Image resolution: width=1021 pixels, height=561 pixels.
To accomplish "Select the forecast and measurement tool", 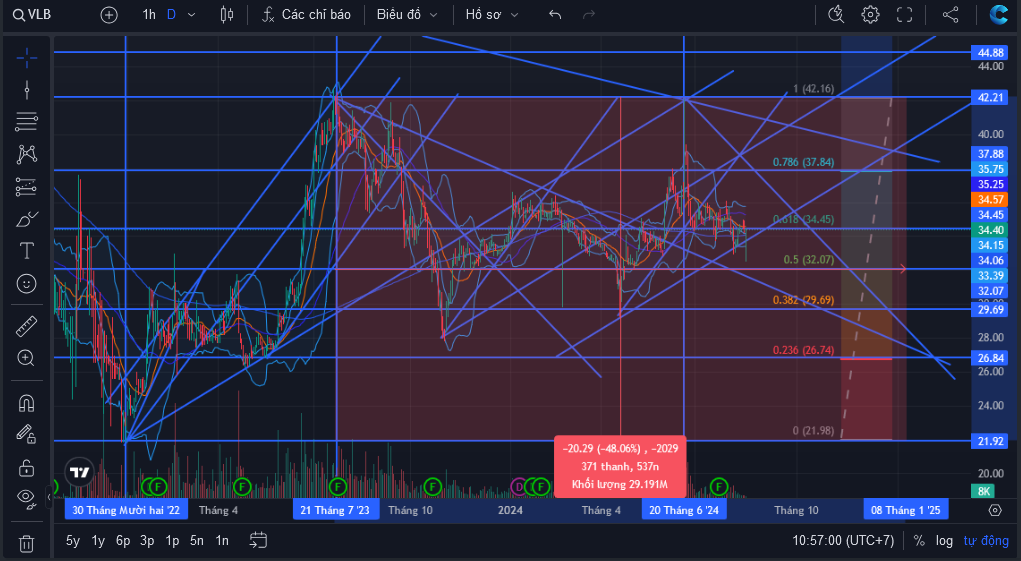I will [x=27, y=187].
